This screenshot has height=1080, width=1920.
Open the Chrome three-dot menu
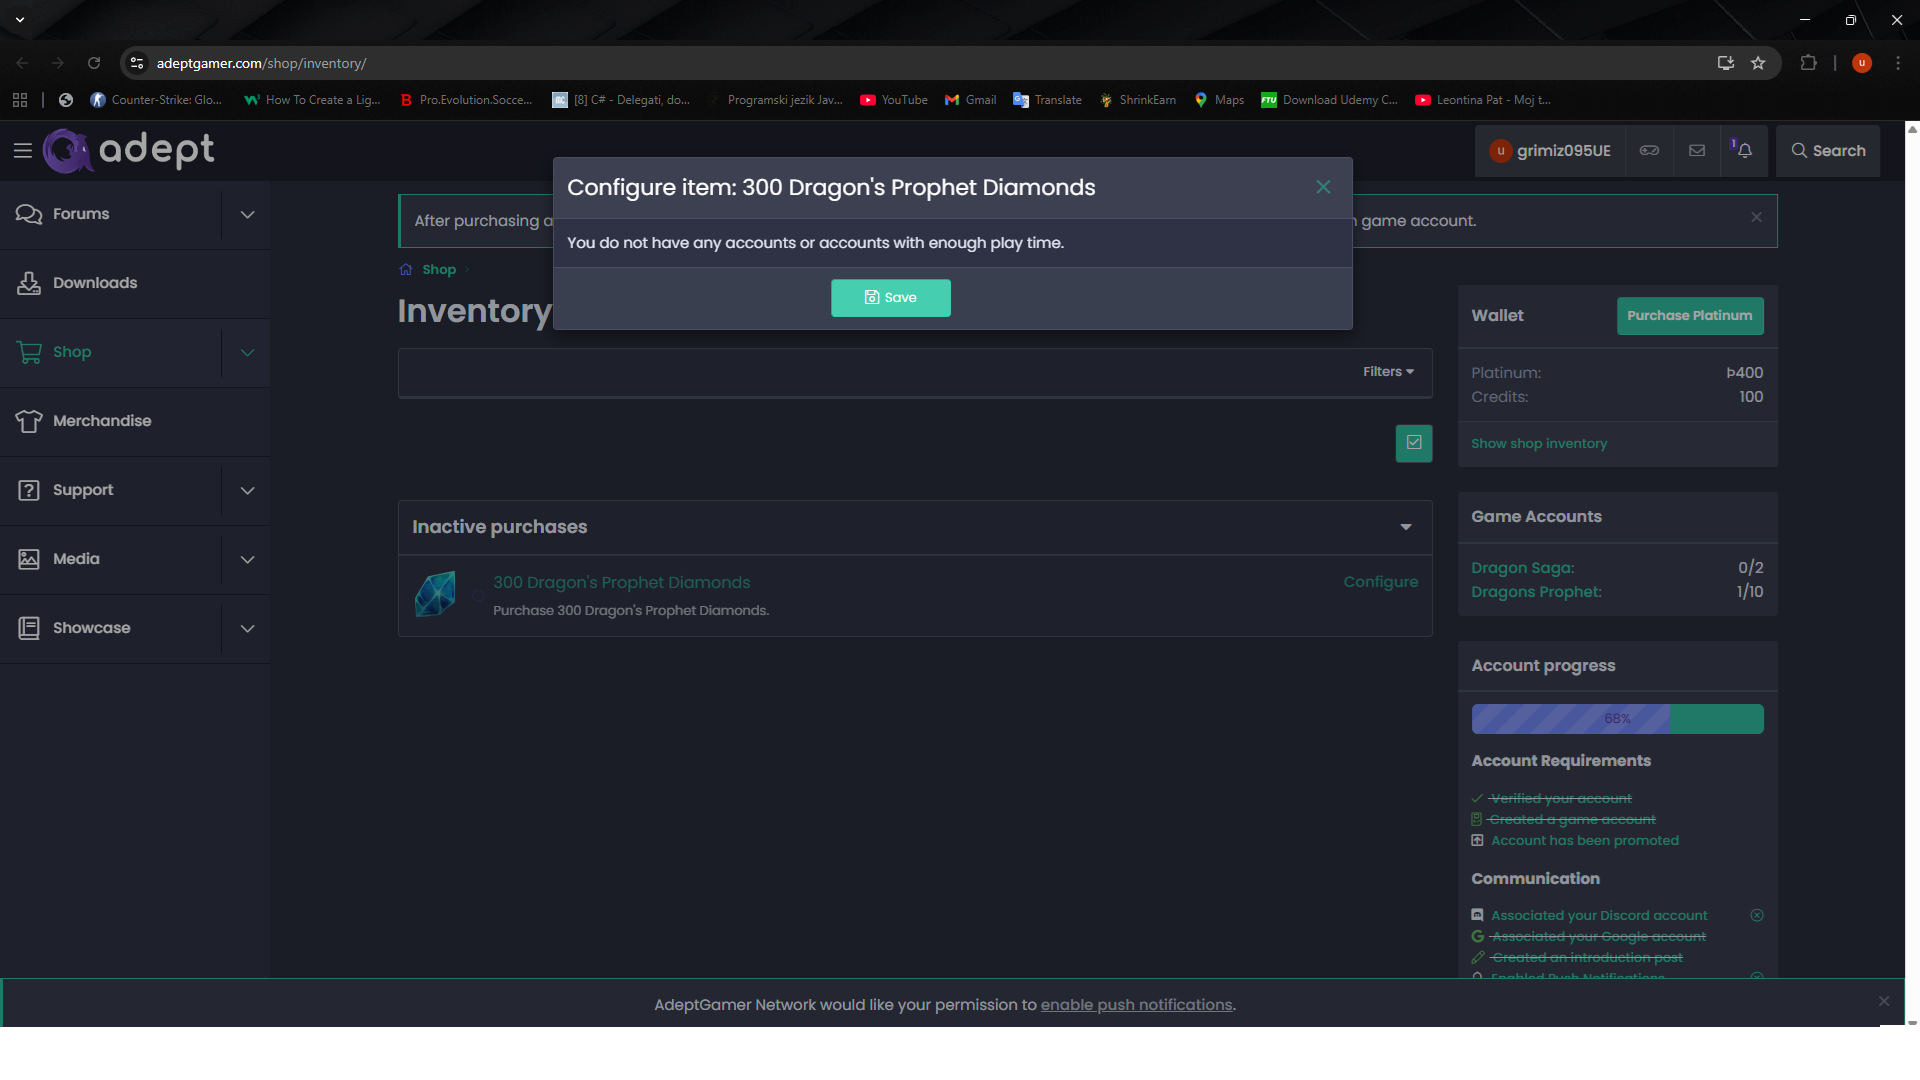click(x=1898, y=63)
